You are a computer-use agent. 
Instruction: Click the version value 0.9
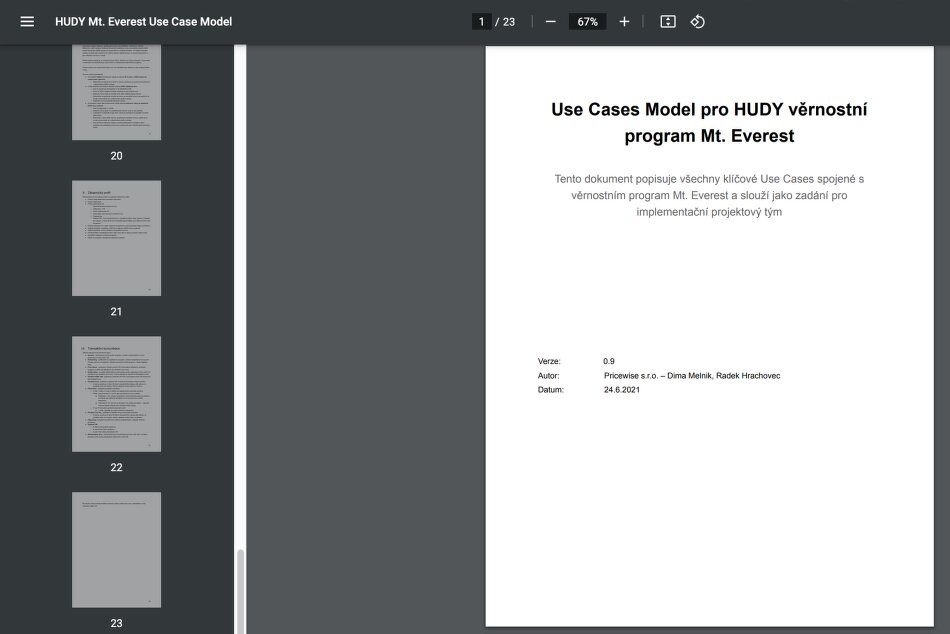pyautogui.click(x=609, y=361)
